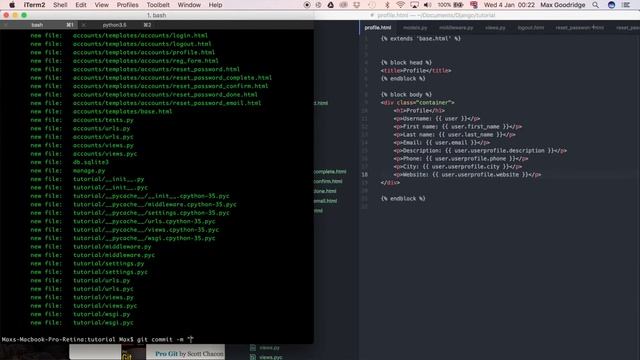
Task: Click the final endblock code line
Action: point(403,198)
